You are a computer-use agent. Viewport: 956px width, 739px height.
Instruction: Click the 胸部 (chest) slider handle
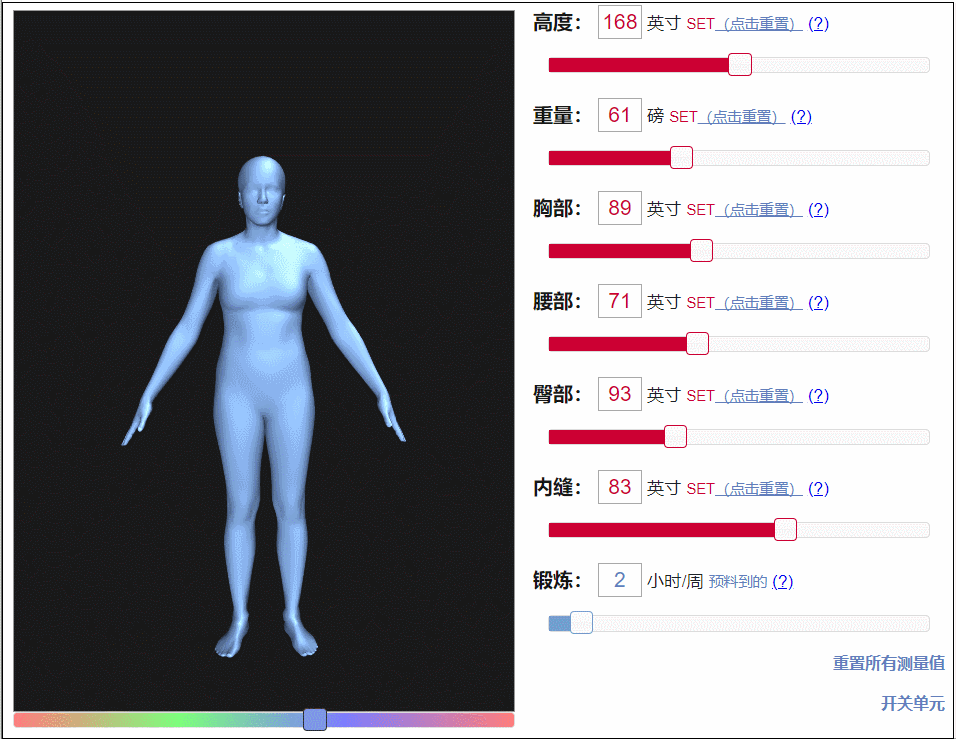click(x=701, y=250)
